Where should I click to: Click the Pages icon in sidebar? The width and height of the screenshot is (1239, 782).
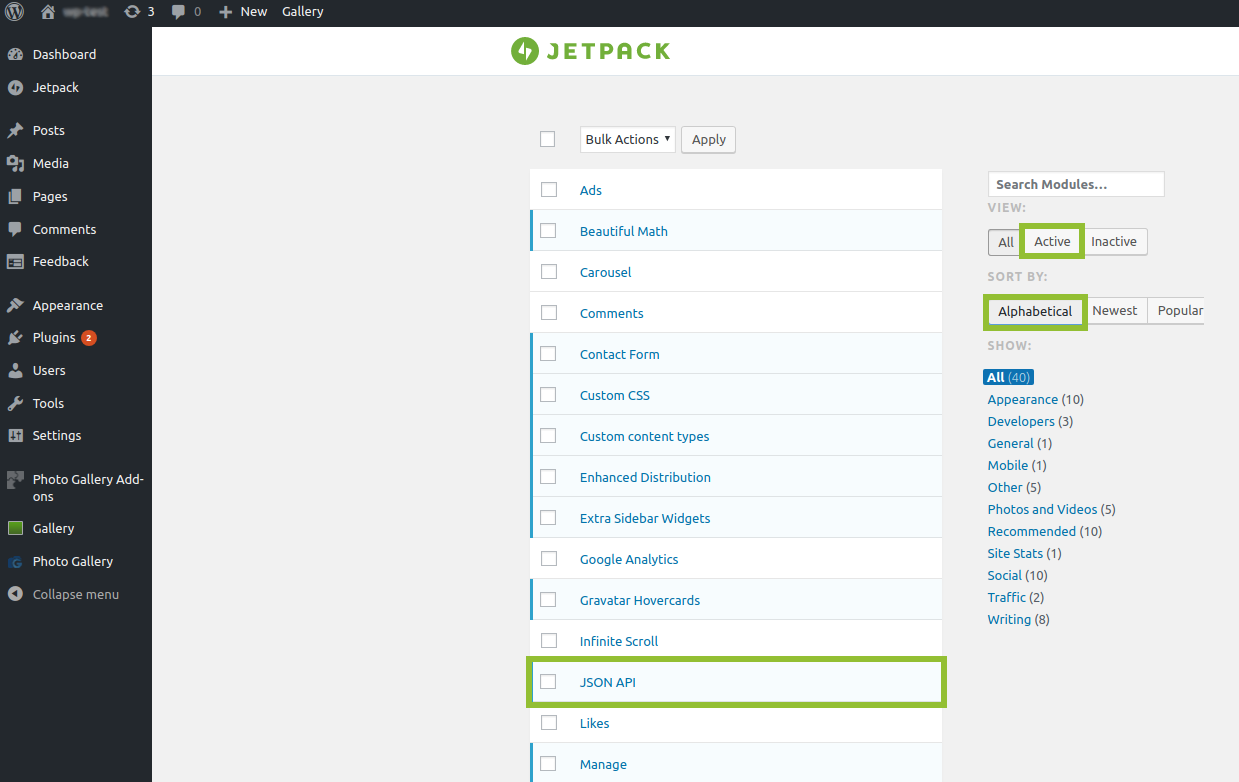pyautogui.click(x=15, y=196)
